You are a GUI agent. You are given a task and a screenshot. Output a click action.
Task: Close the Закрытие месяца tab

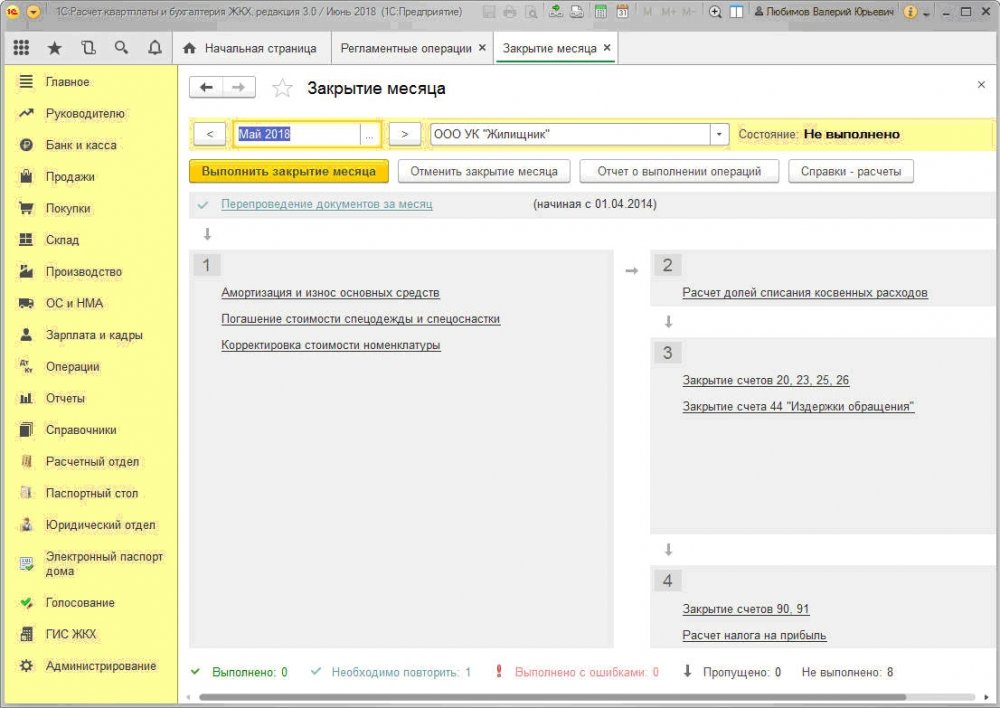coord(607,48)
